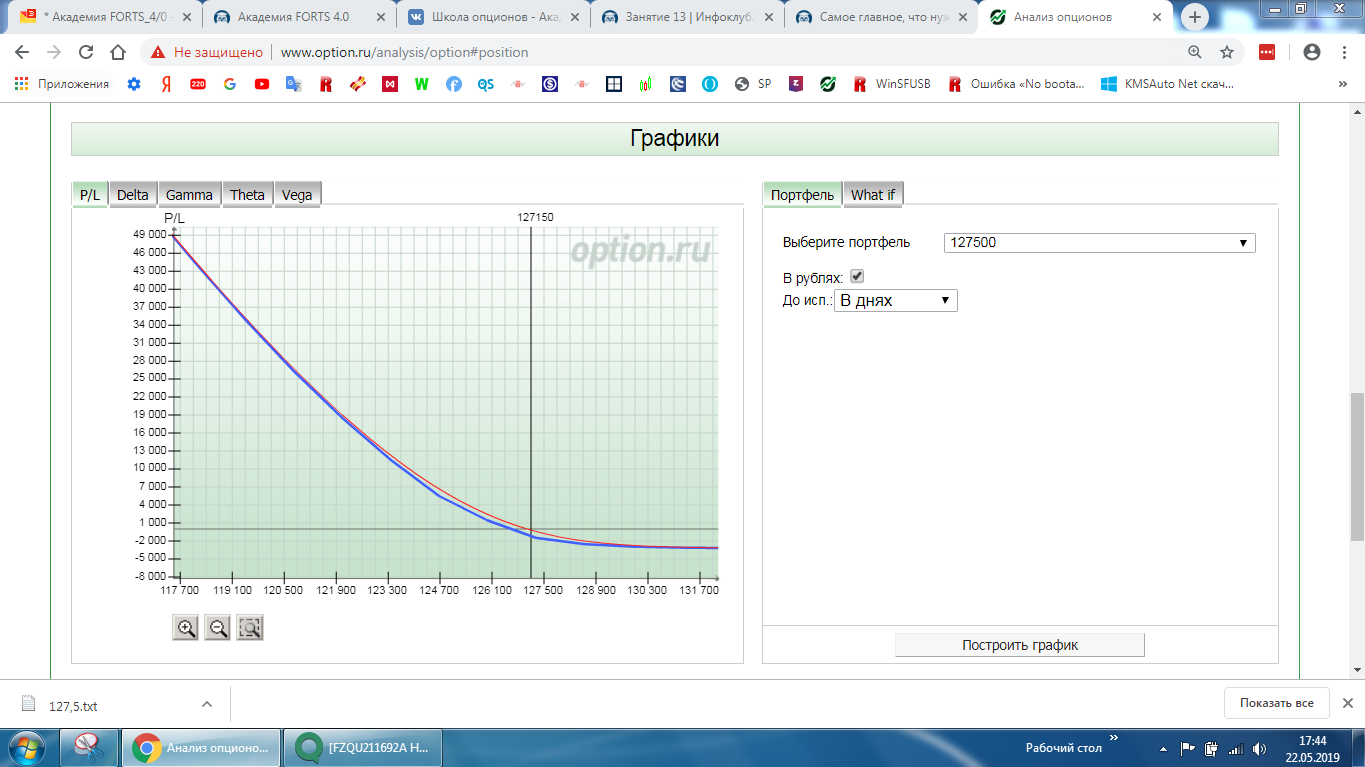Zoom in on the P/L chart

[x=186, y=628]
